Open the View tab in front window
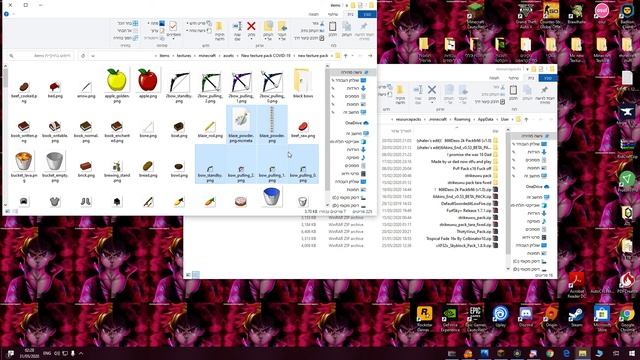 [314, 15]
